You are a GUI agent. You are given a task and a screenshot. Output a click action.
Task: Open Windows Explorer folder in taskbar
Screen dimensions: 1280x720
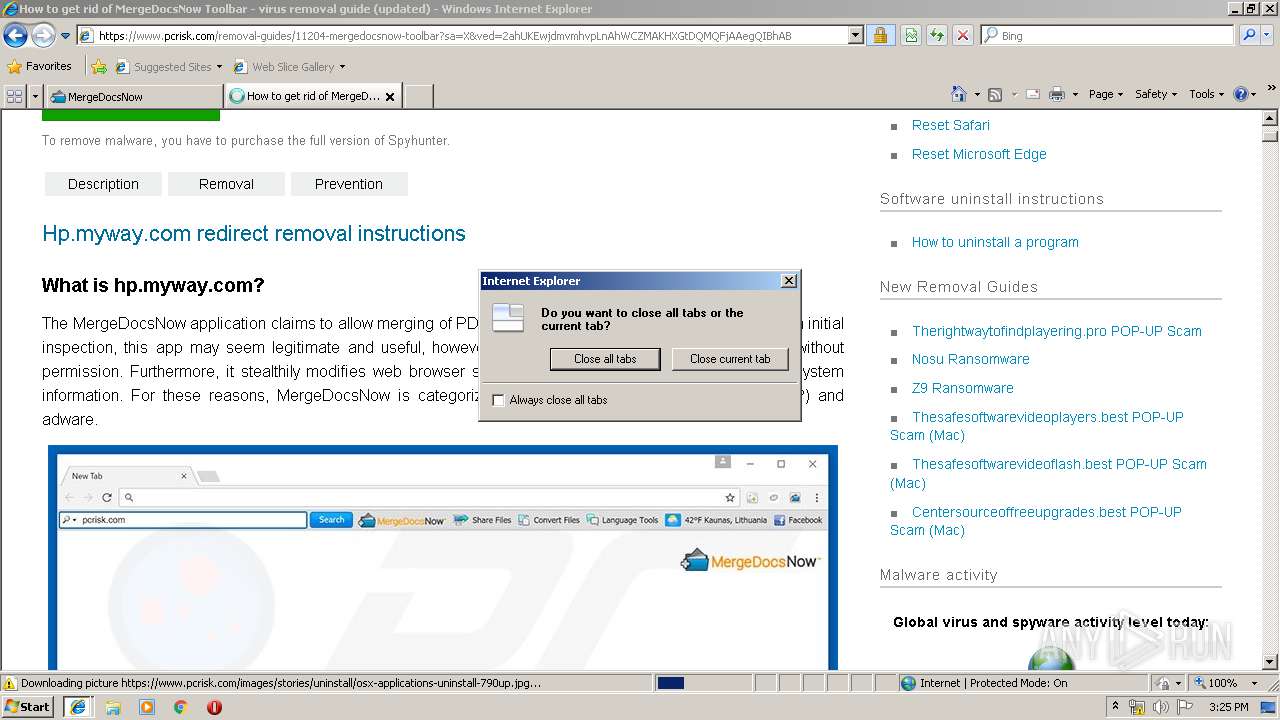tap(113, 707)
